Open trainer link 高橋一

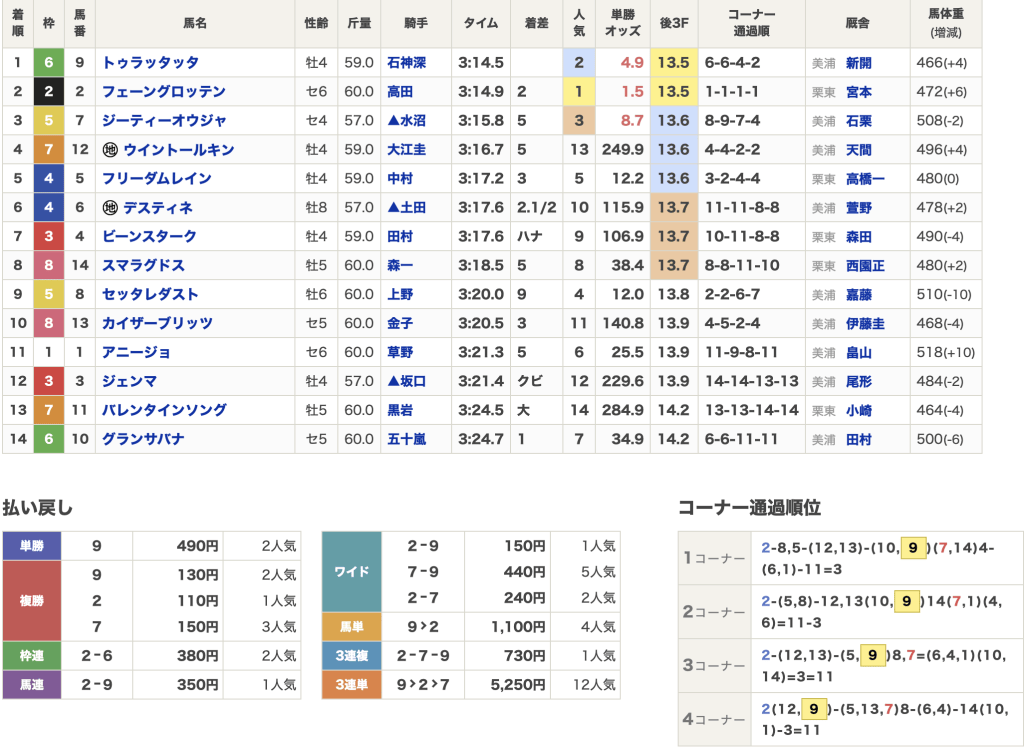pos(865,179)
